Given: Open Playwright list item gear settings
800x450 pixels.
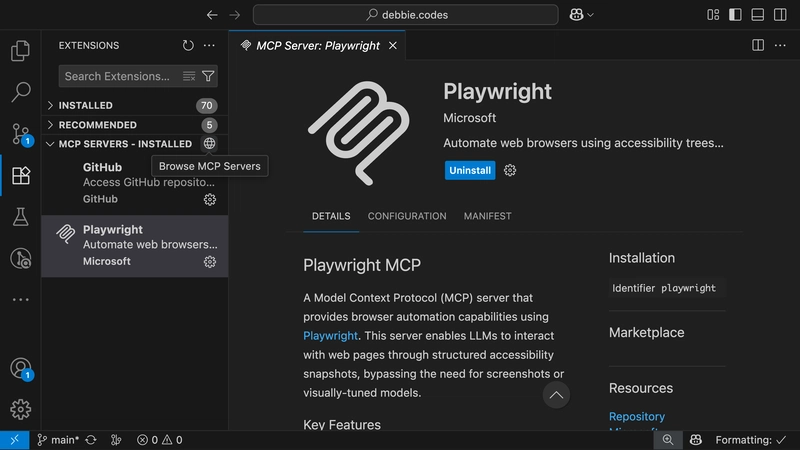Looking at the screenshot, I should [210, 262].
